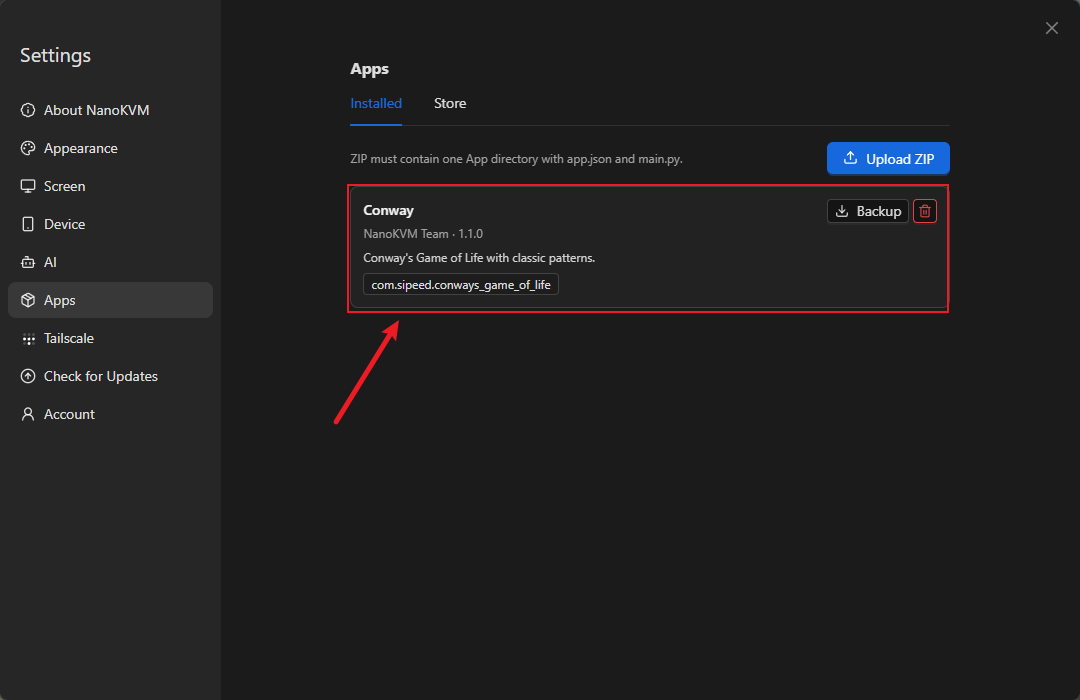This screenshot has height=700, width=1080.
Task: Back up the Conway app
Action: [x=867, y=211]
